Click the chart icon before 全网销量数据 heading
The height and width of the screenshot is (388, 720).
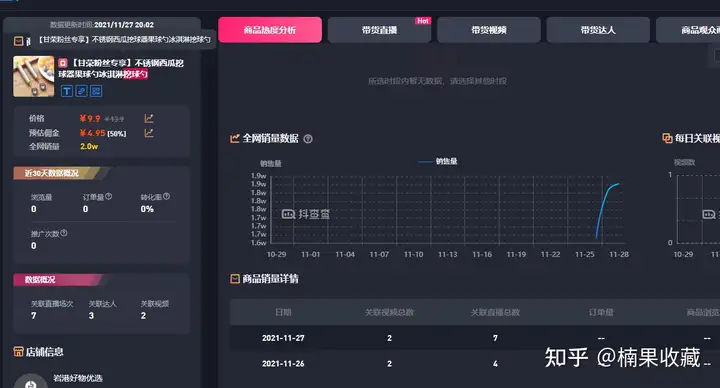pos(235,138)
